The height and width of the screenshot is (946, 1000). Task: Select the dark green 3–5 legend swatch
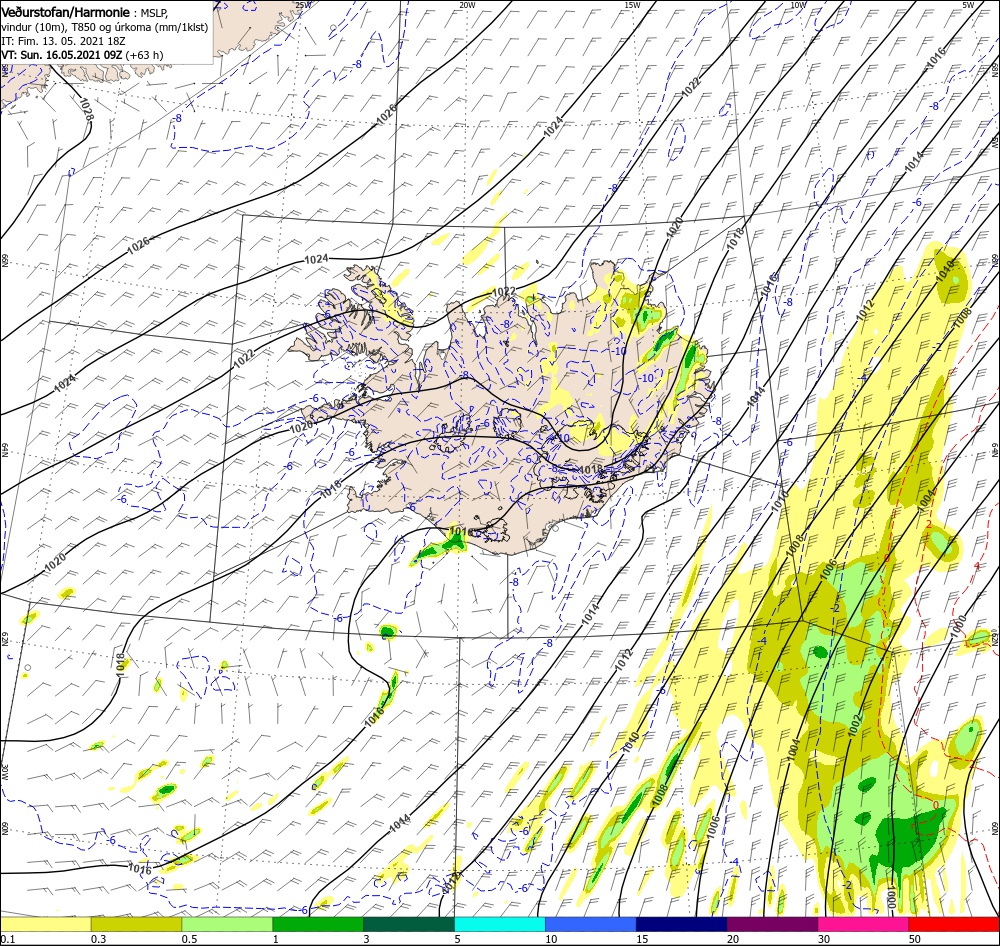(409, 924)
